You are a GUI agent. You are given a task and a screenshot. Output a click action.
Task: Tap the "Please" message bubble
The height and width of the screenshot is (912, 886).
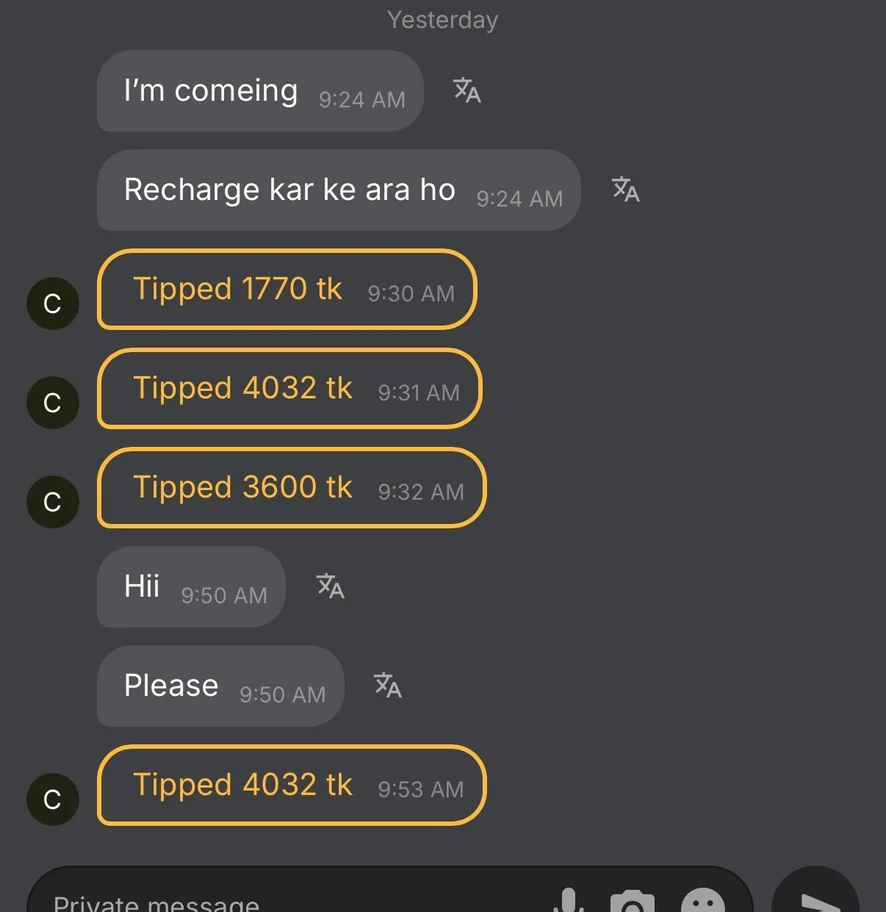220,686
